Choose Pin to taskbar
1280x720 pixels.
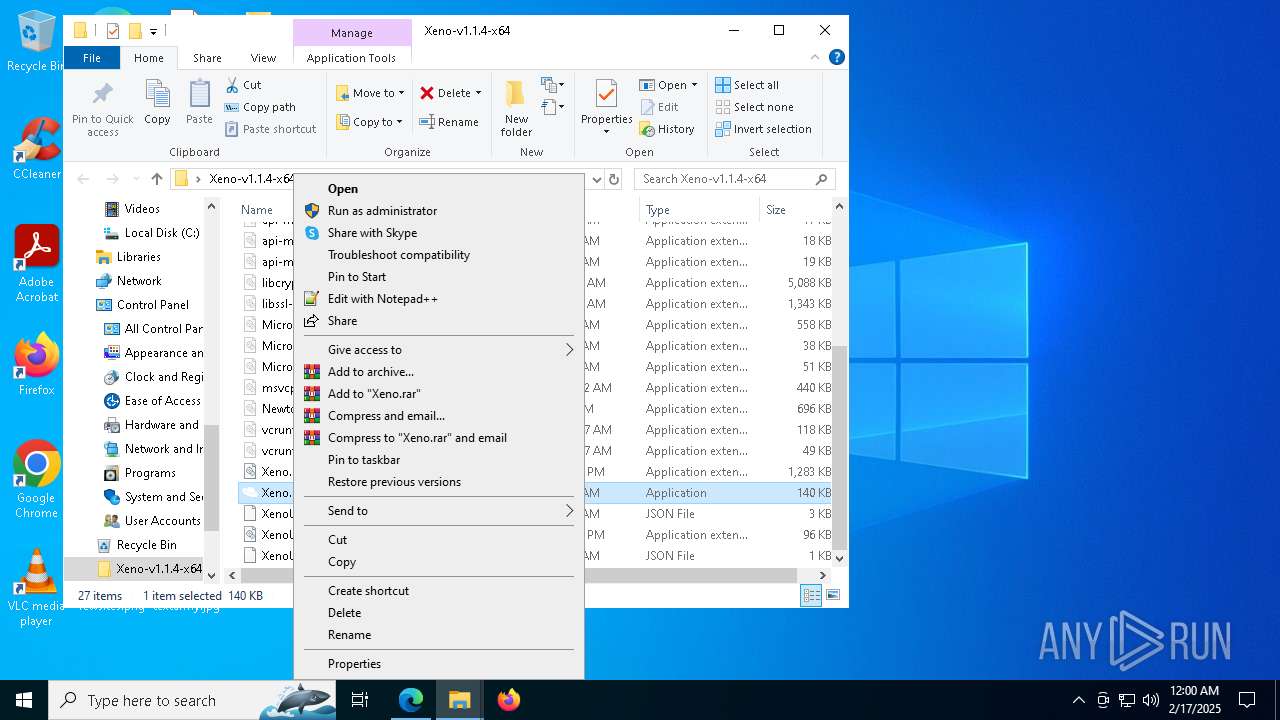pyautogui.click(x=440, y=460)
